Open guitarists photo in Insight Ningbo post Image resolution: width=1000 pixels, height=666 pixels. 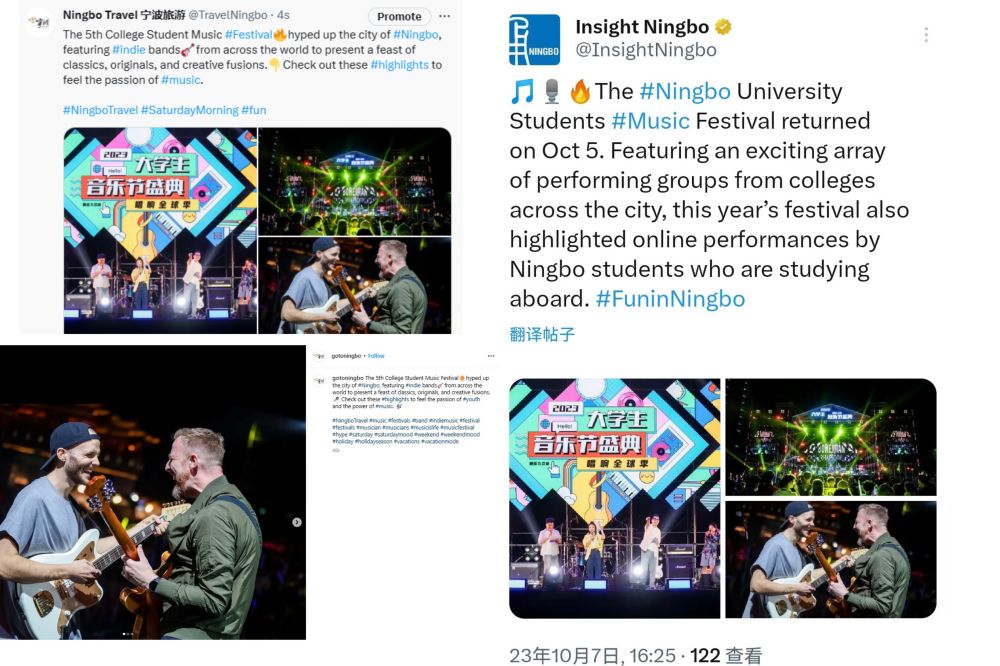(x=831, y=559)
